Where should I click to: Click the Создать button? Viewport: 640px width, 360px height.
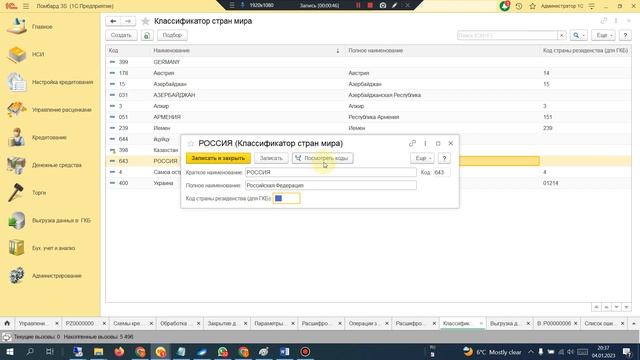click(x=121, y=36)
